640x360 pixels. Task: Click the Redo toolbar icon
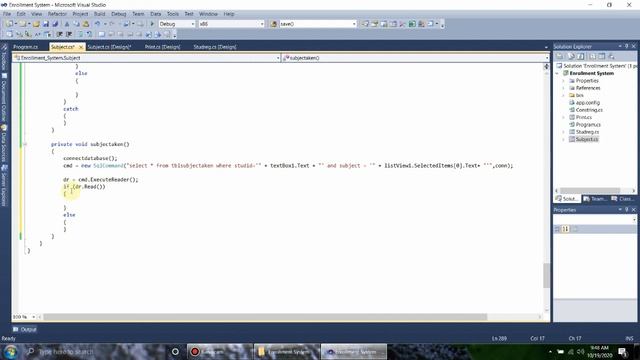coord(112,24)
